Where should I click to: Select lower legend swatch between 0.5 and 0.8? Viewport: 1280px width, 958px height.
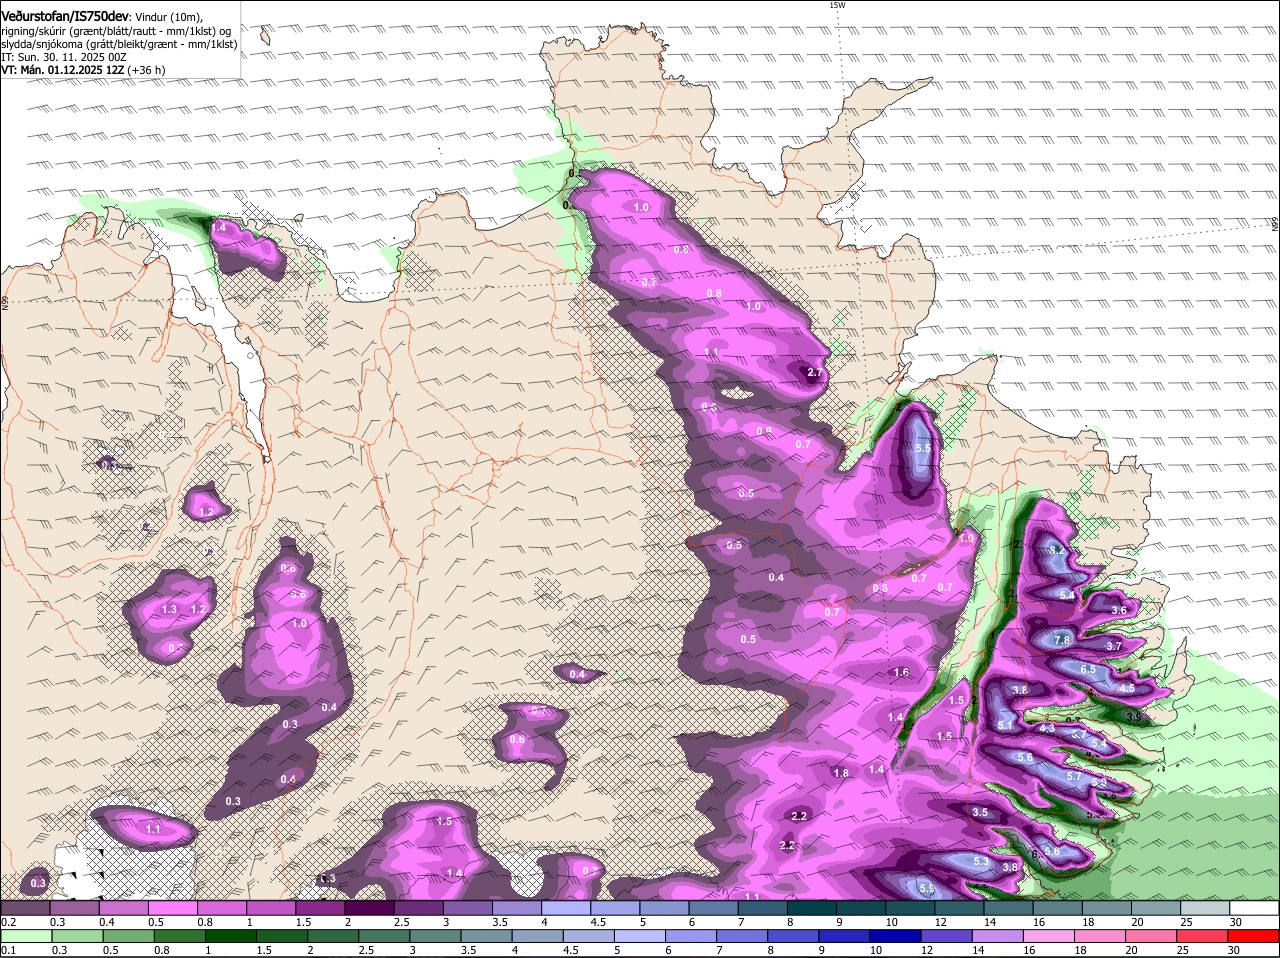(130, 937)
